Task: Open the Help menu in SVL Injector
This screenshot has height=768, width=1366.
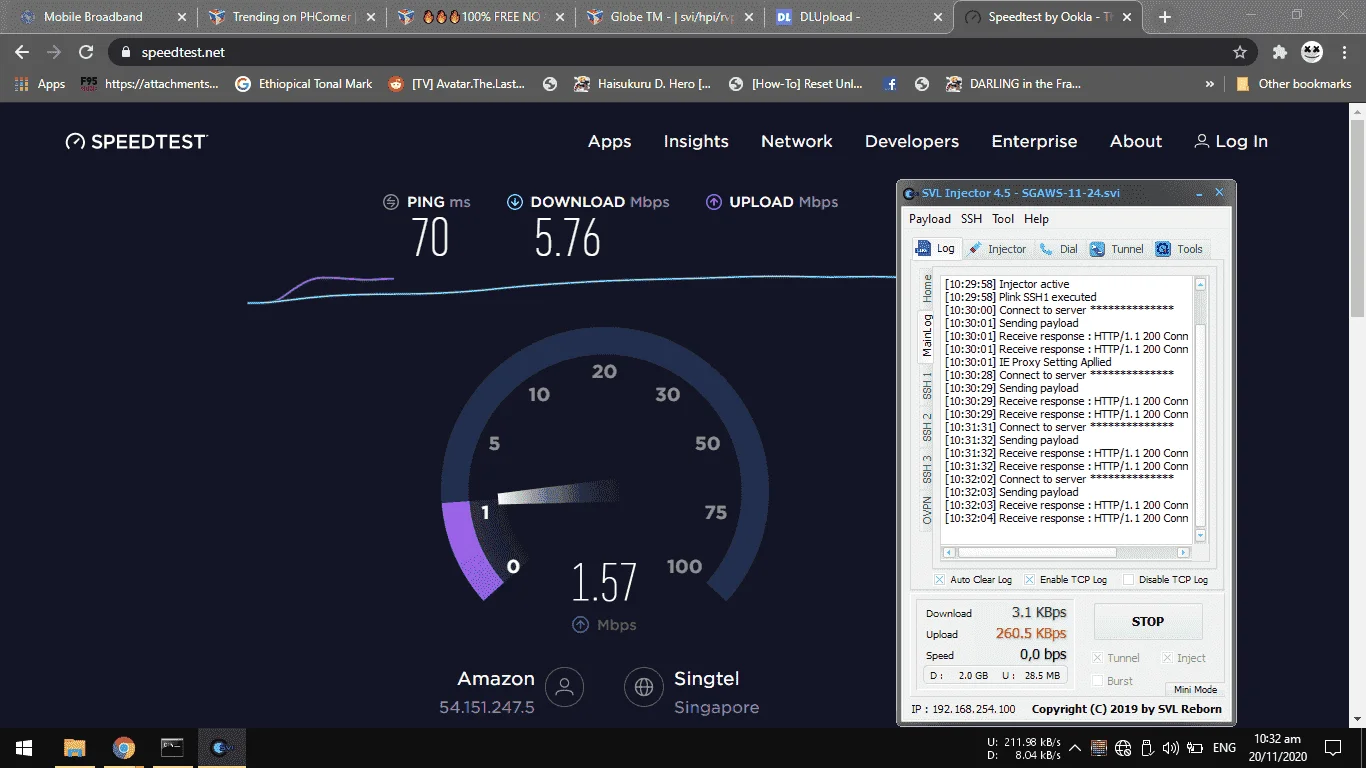Action: tap(1036, 219)
